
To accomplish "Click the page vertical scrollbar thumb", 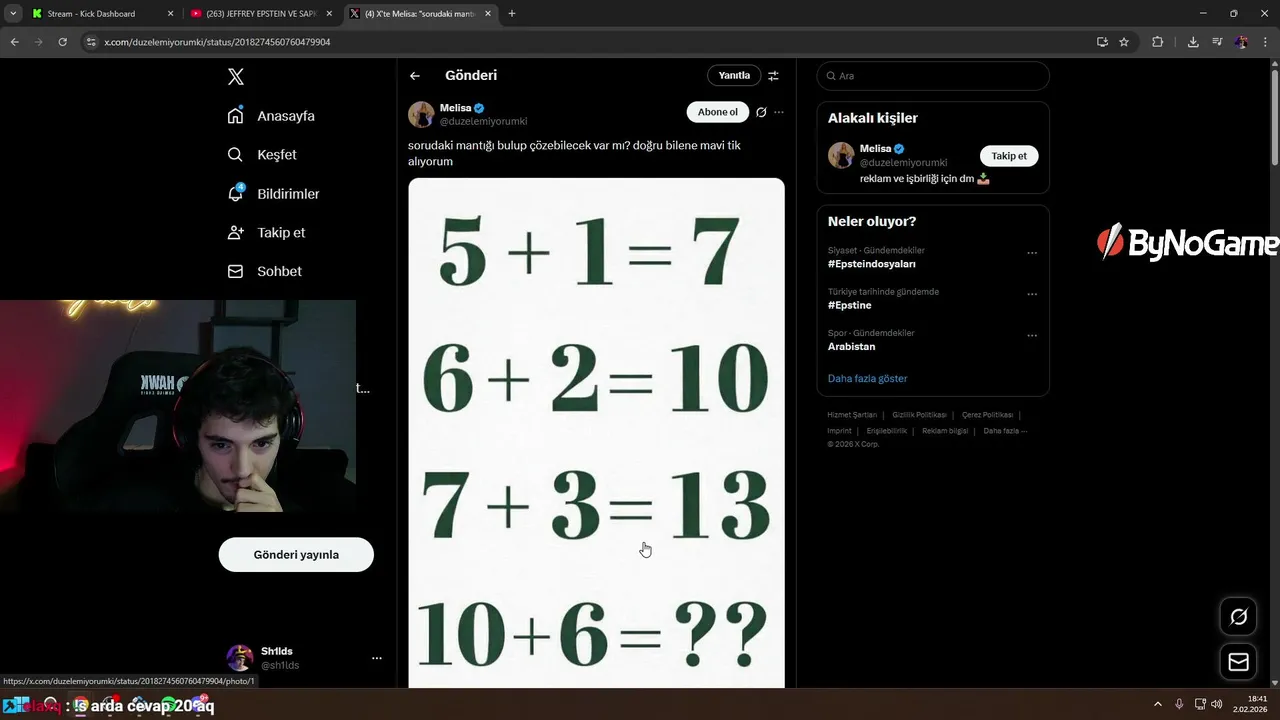I will [1274, 115].
